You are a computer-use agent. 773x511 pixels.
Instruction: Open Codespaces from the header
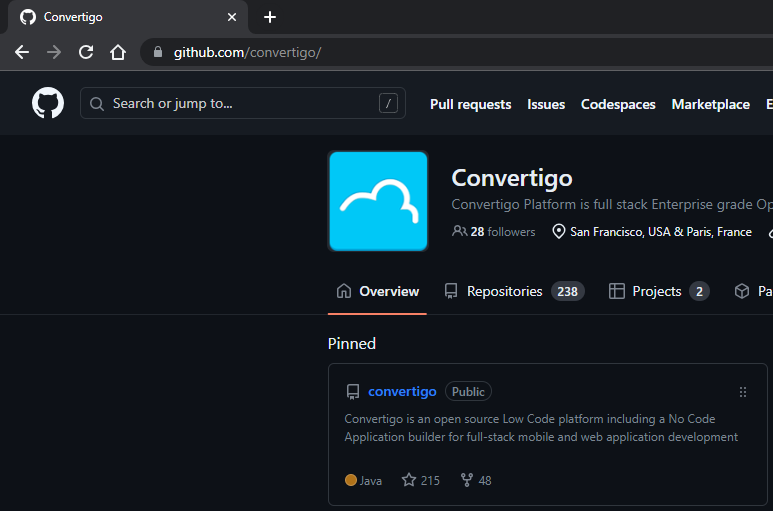click(x=618, y=104)
